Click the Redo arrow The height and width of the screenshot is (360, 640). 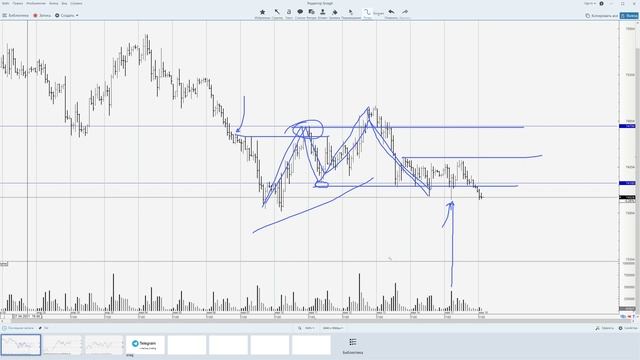point(405,14)
